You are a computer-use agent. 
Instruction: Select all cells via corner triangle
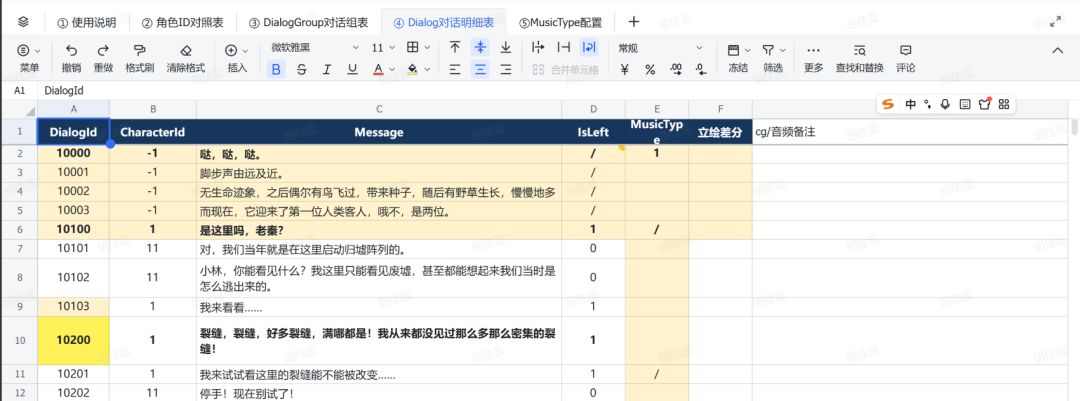click(x=30, y=112)
